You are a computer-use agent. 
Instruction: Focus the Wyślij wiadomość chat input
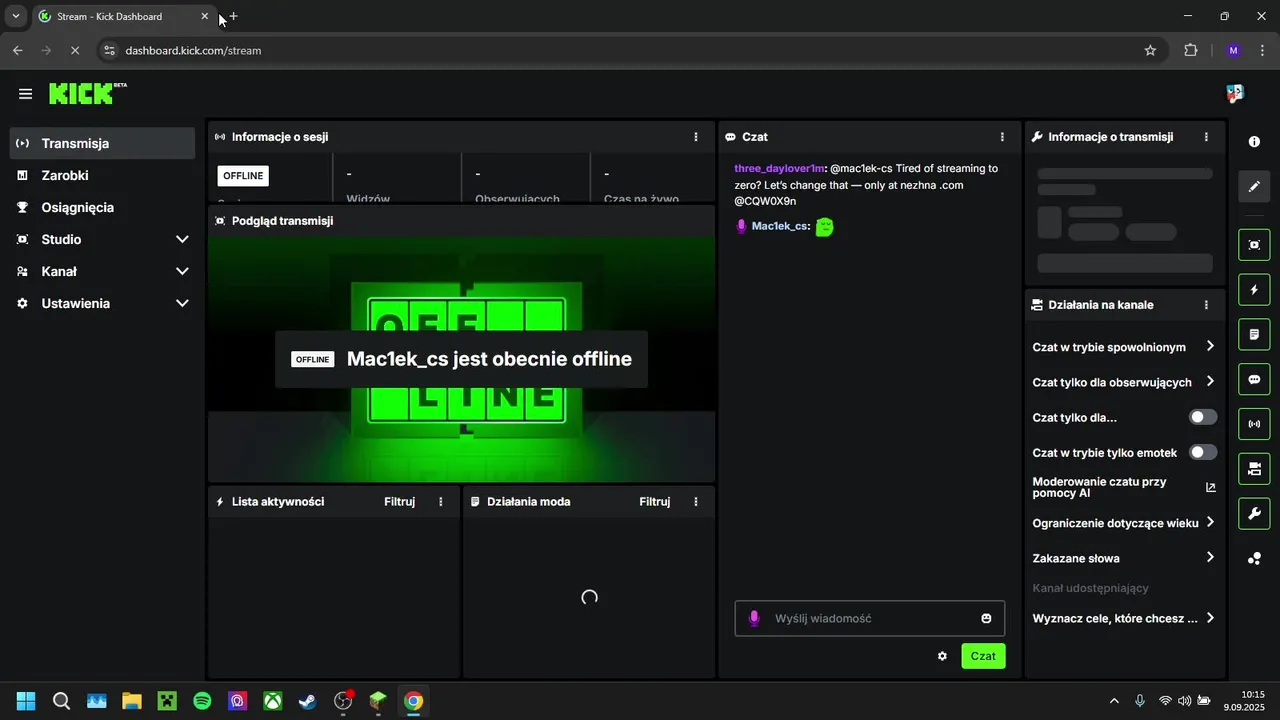(869, 618)
